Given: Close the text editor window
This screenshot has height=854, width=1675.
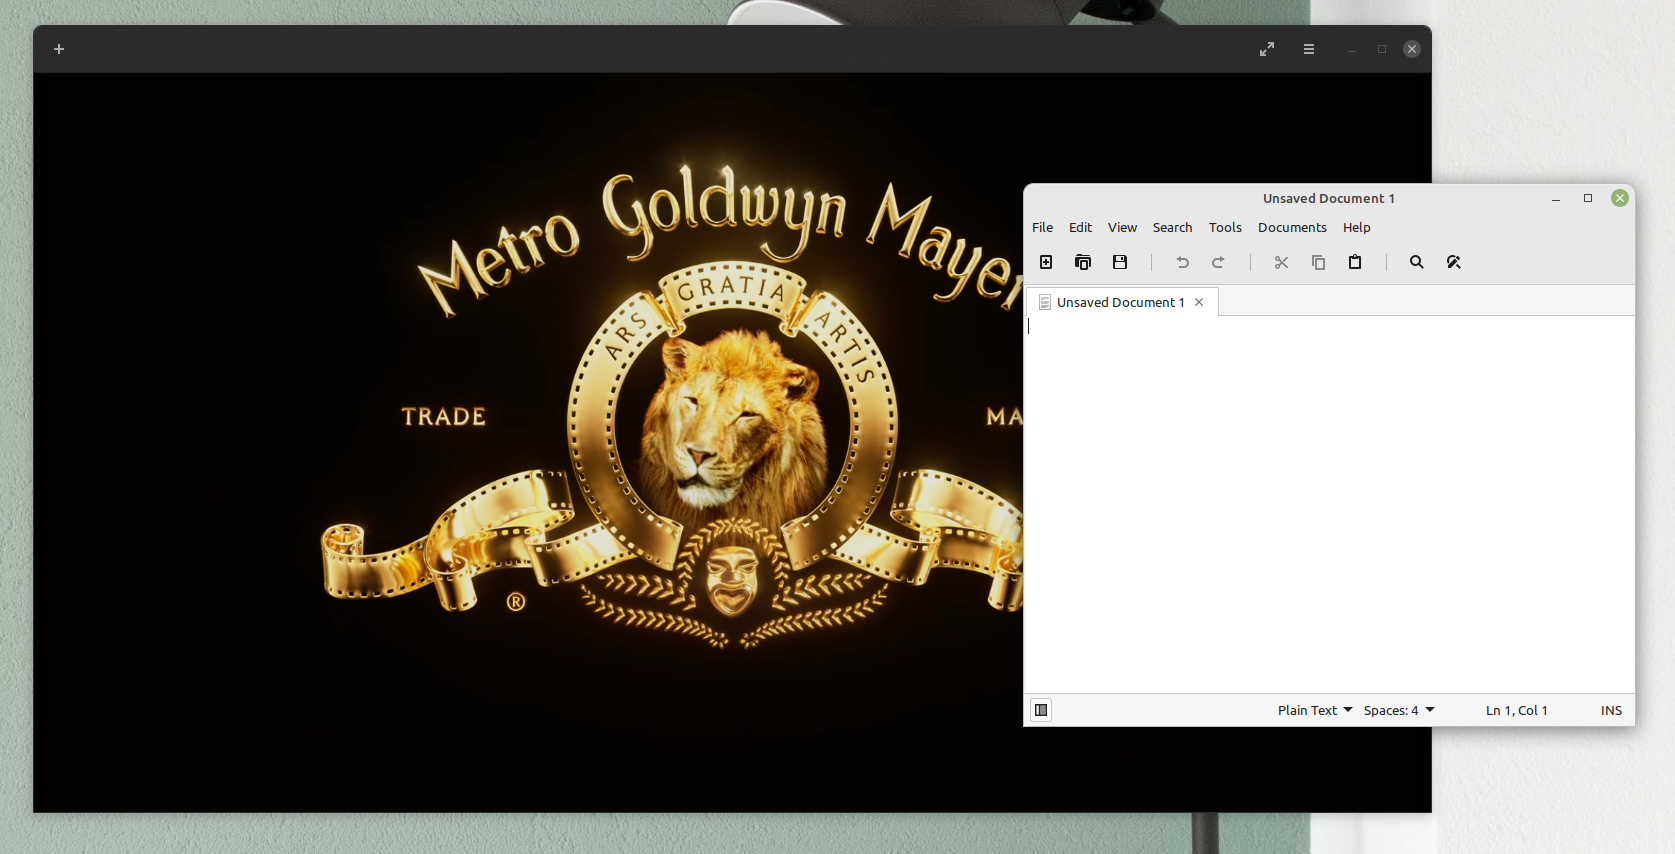Looking at the screenshot, I should point(1620,198).
